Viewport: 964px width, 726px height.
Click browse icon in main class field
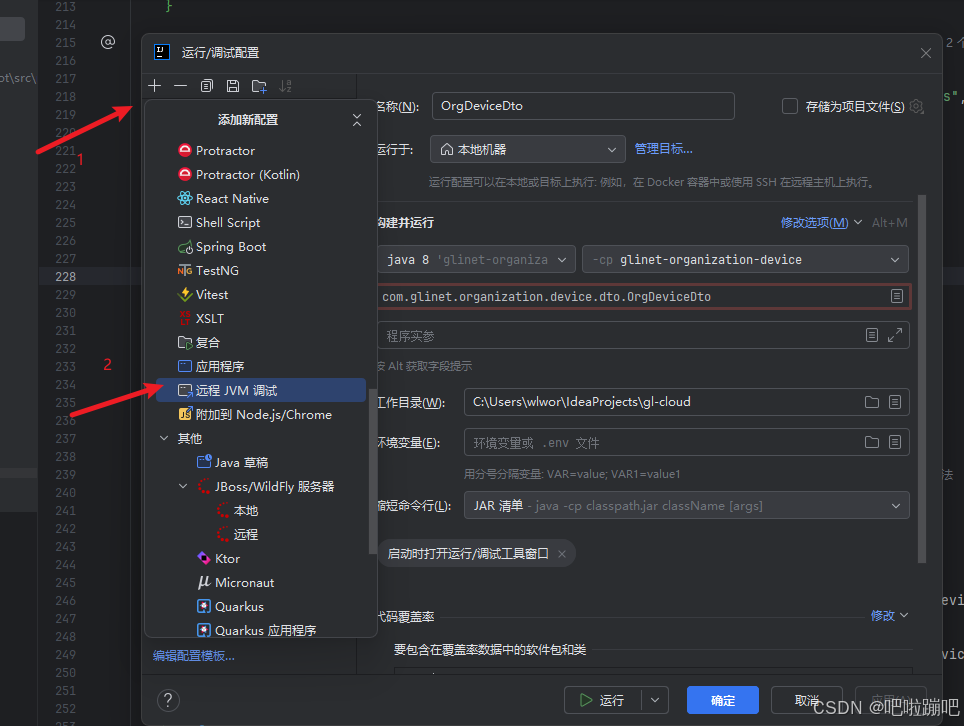click(897, 296)
